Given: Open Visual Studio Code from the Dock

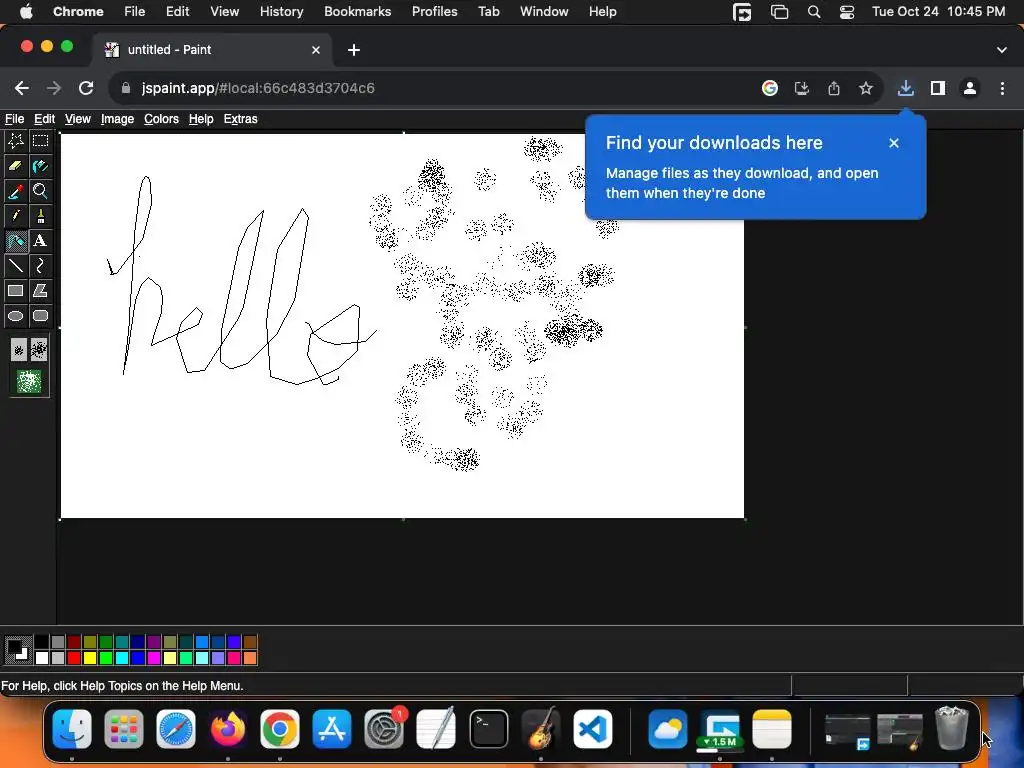Looking at the screenshot, I should pos(593,729).
